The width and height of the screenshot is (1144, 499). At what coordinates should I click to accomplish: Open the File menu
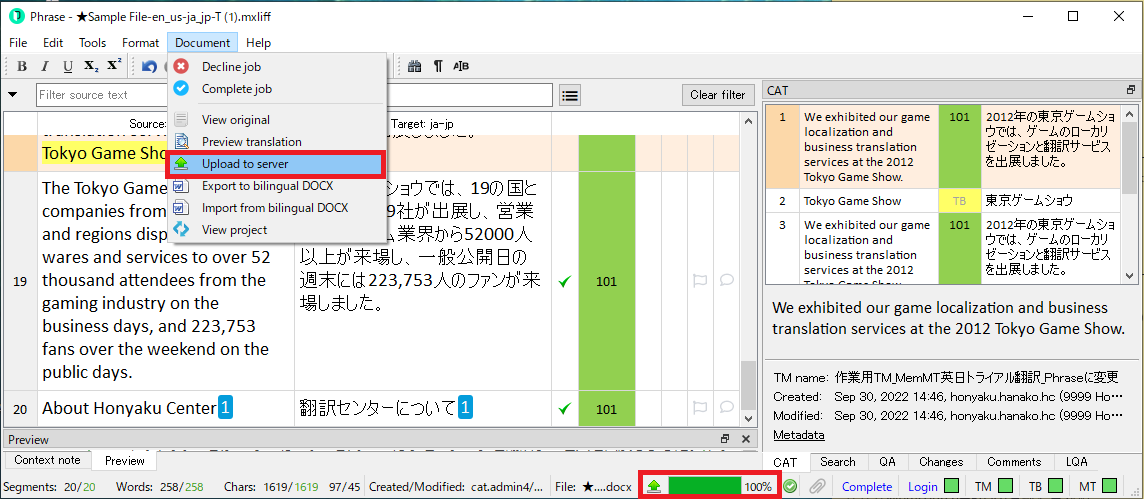click(18, 43)
